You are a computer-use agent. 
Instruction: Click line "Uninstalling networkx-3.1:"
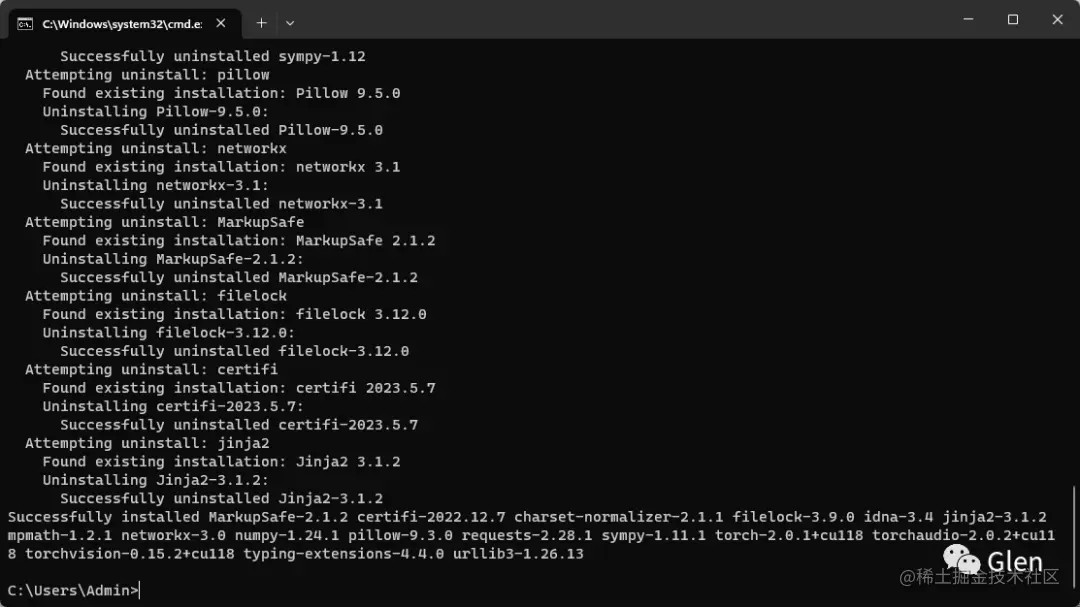[156, 185]
